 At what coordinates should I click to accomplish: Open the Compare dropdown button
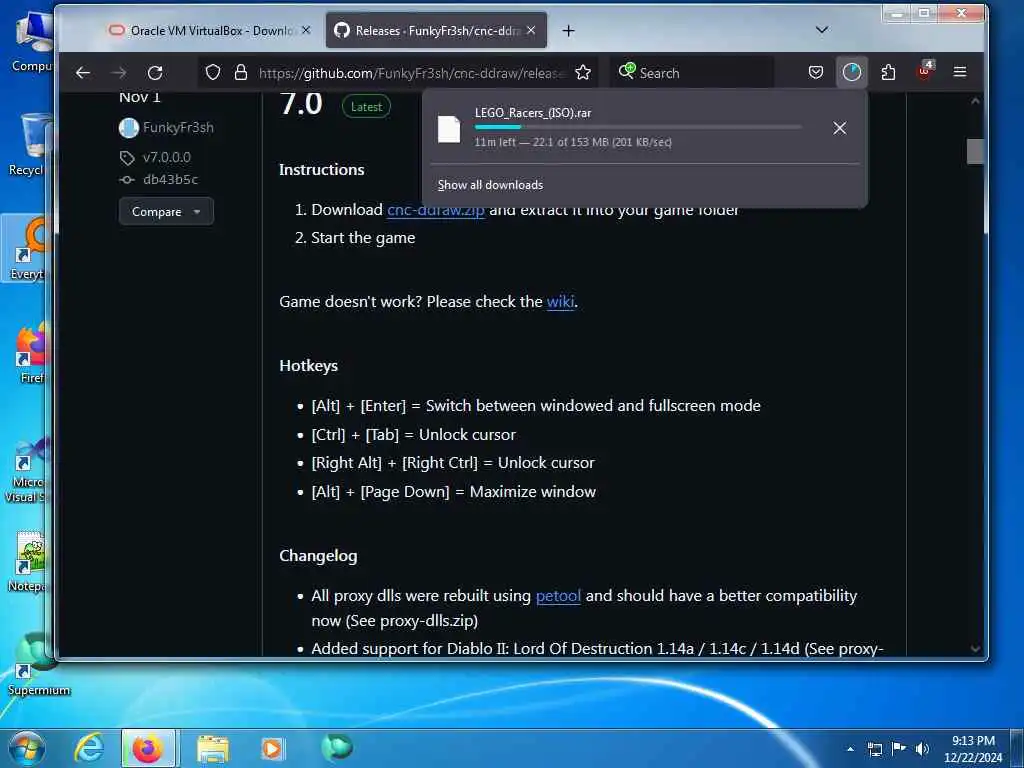[x=166, y=212]
